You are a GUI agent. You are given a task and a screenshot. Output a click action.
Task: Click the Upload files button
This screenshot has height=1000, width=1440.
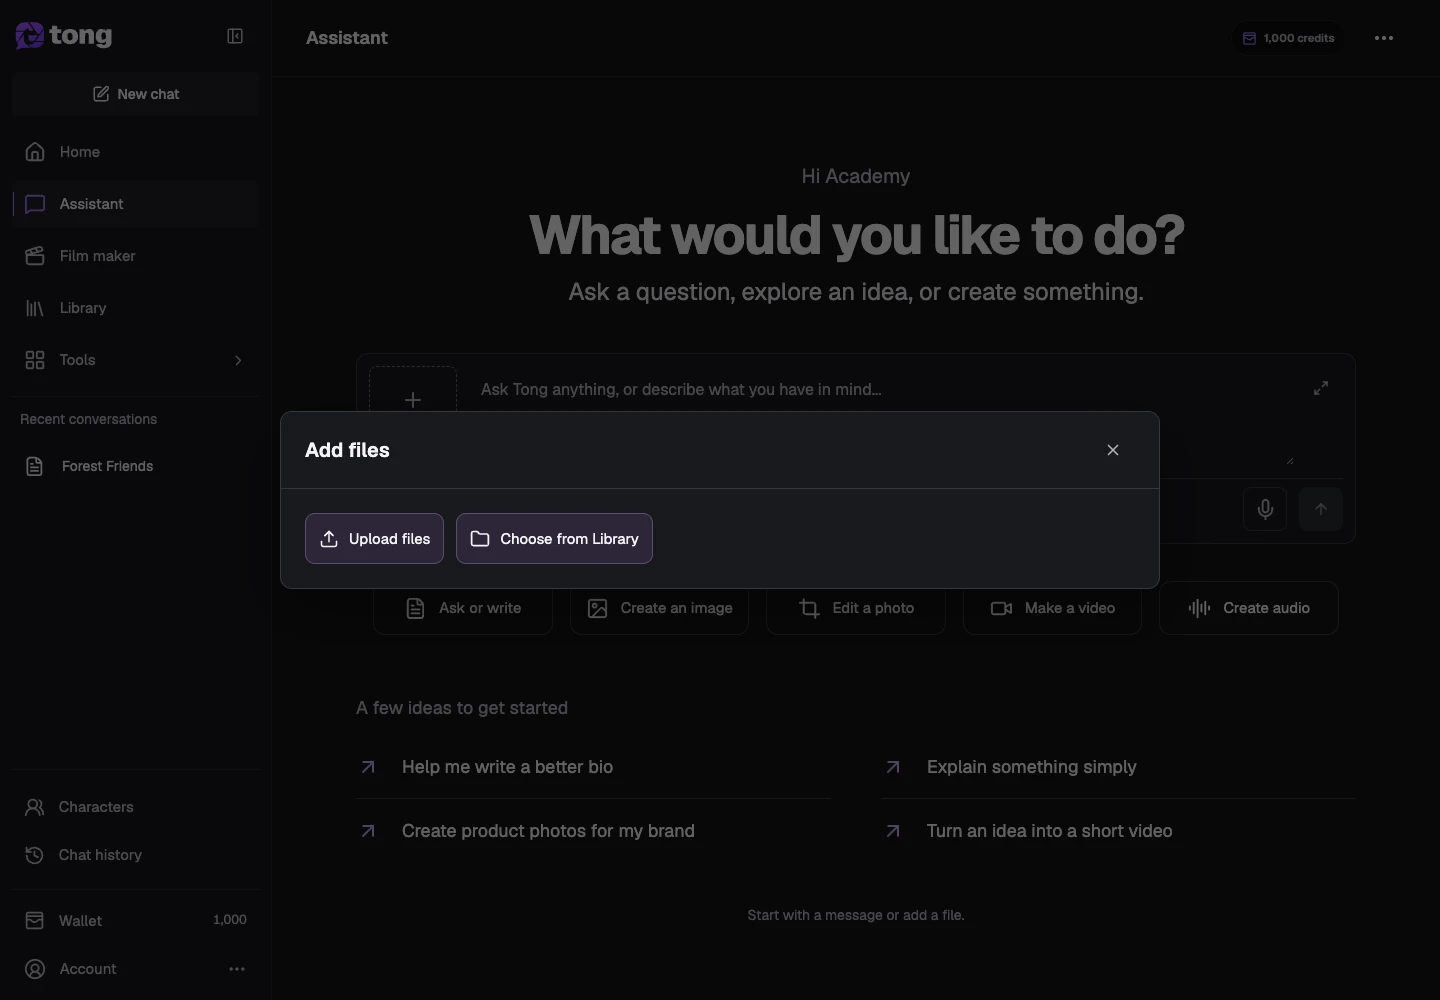tap(374, 538)
